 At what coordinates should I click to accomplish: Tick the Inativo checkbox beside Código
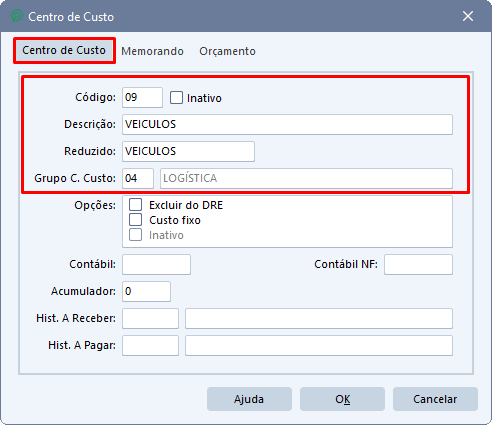[x=176, y=98]
